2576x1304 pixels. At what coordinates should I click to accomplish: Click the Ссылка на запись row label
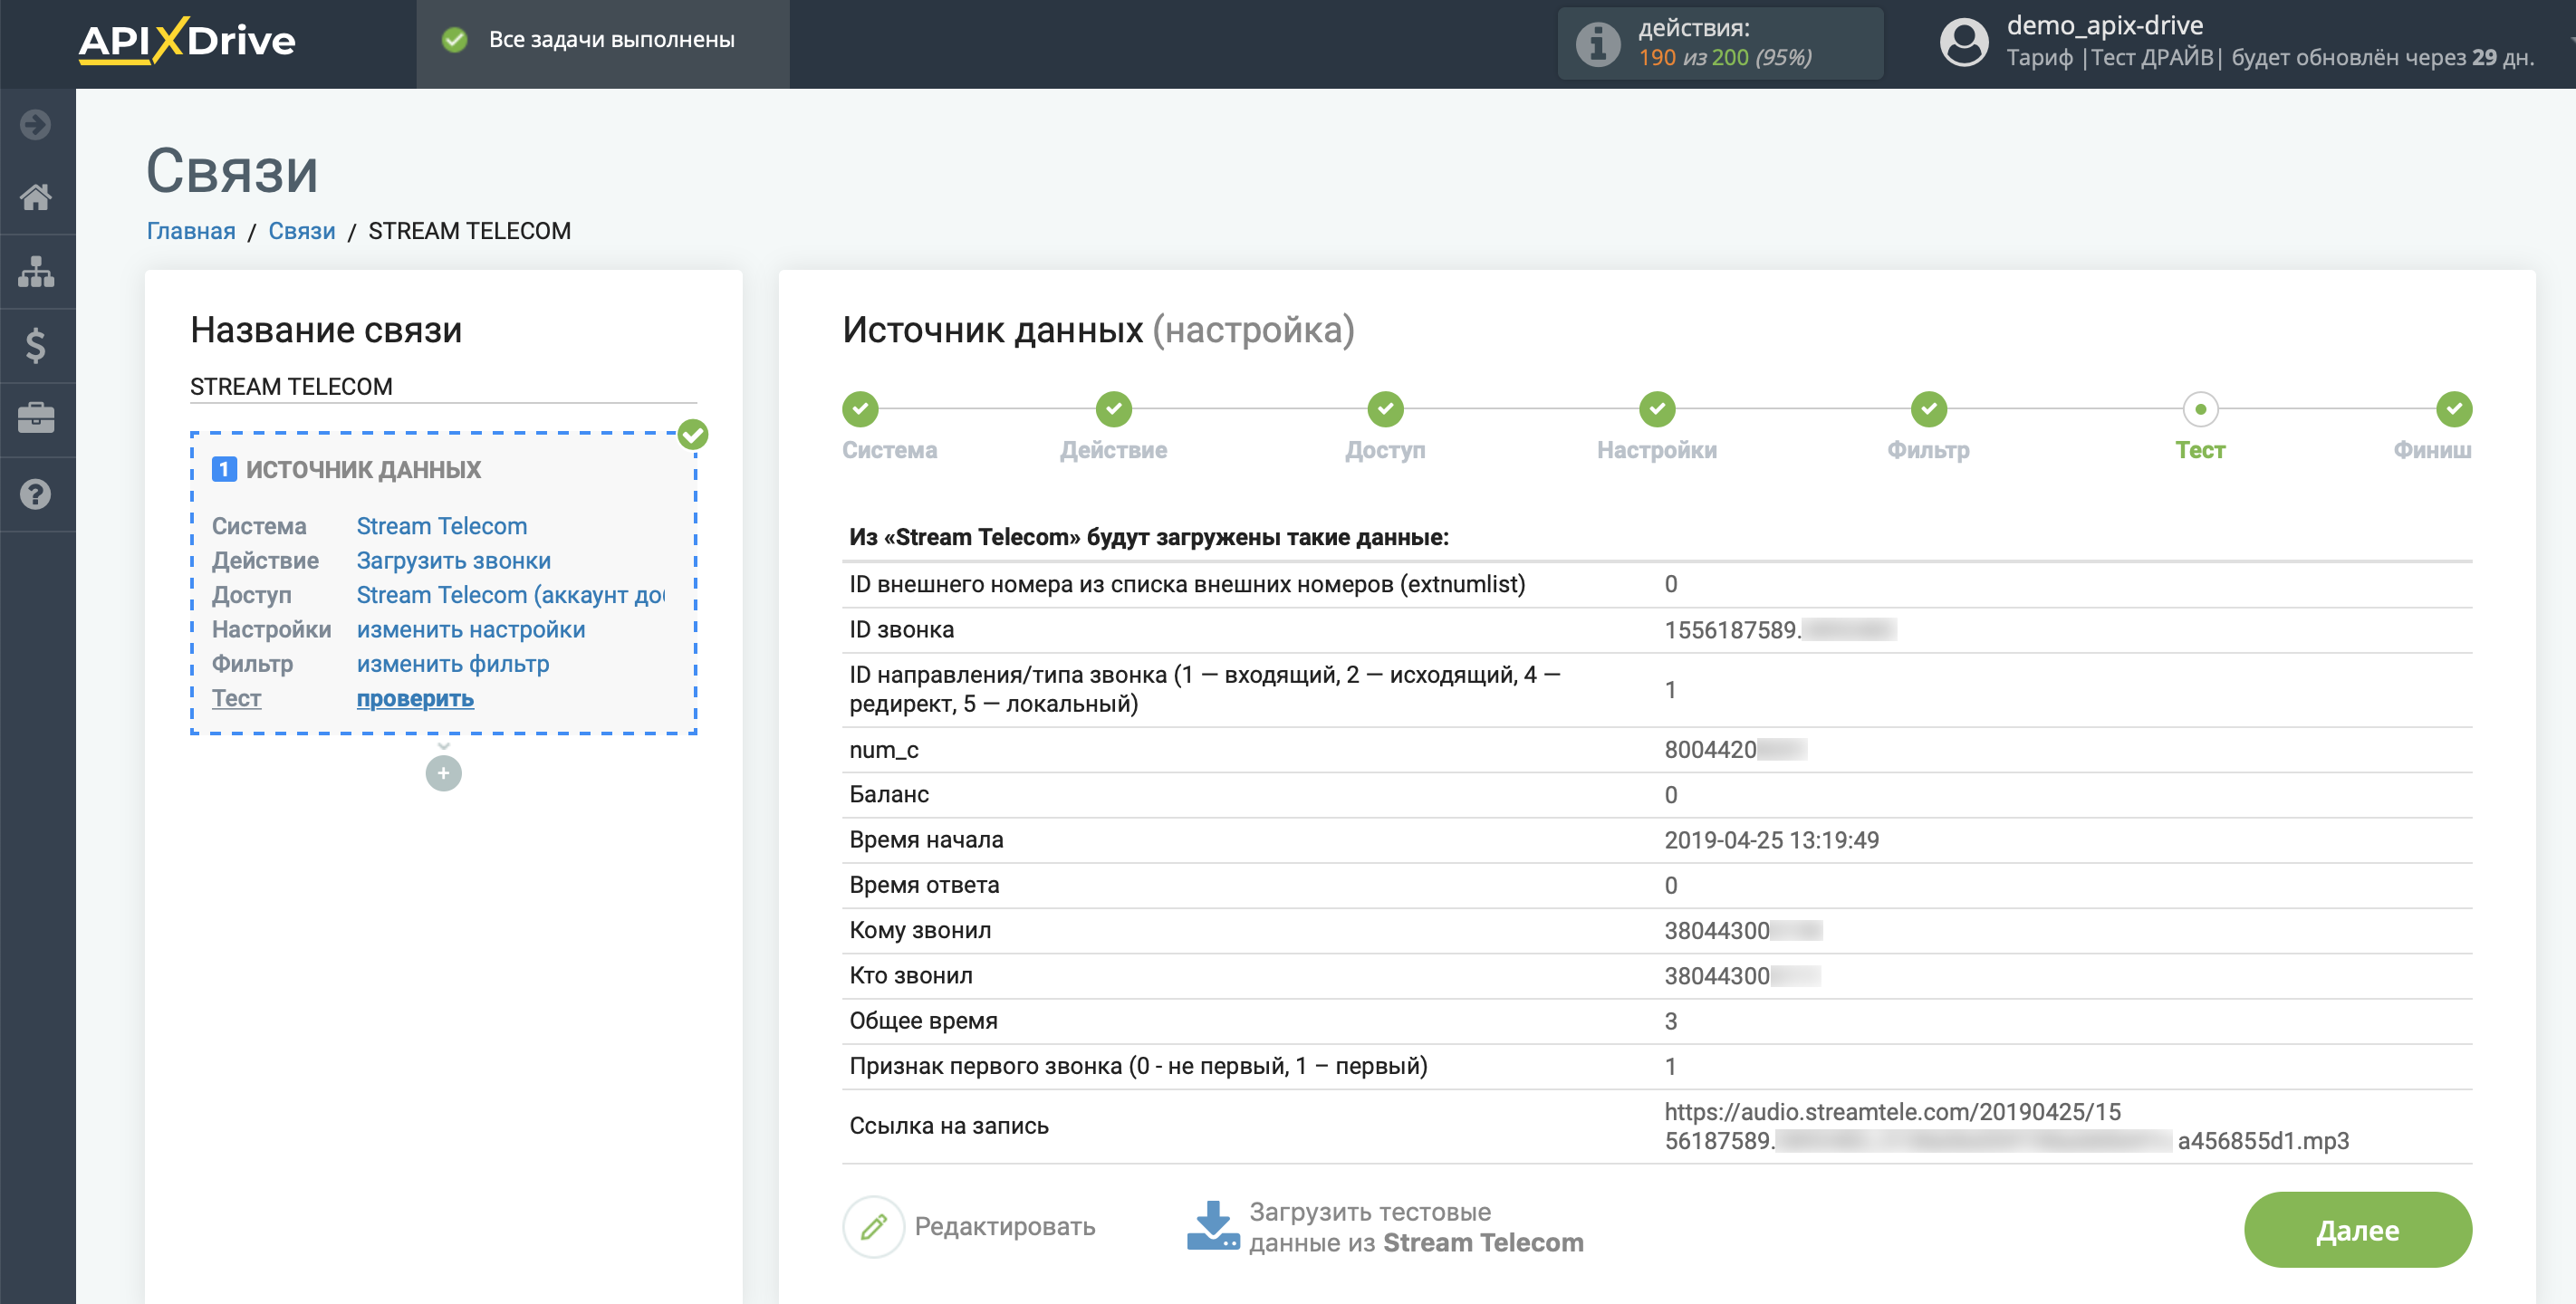pyautogui.click(x=949, y=1126)
